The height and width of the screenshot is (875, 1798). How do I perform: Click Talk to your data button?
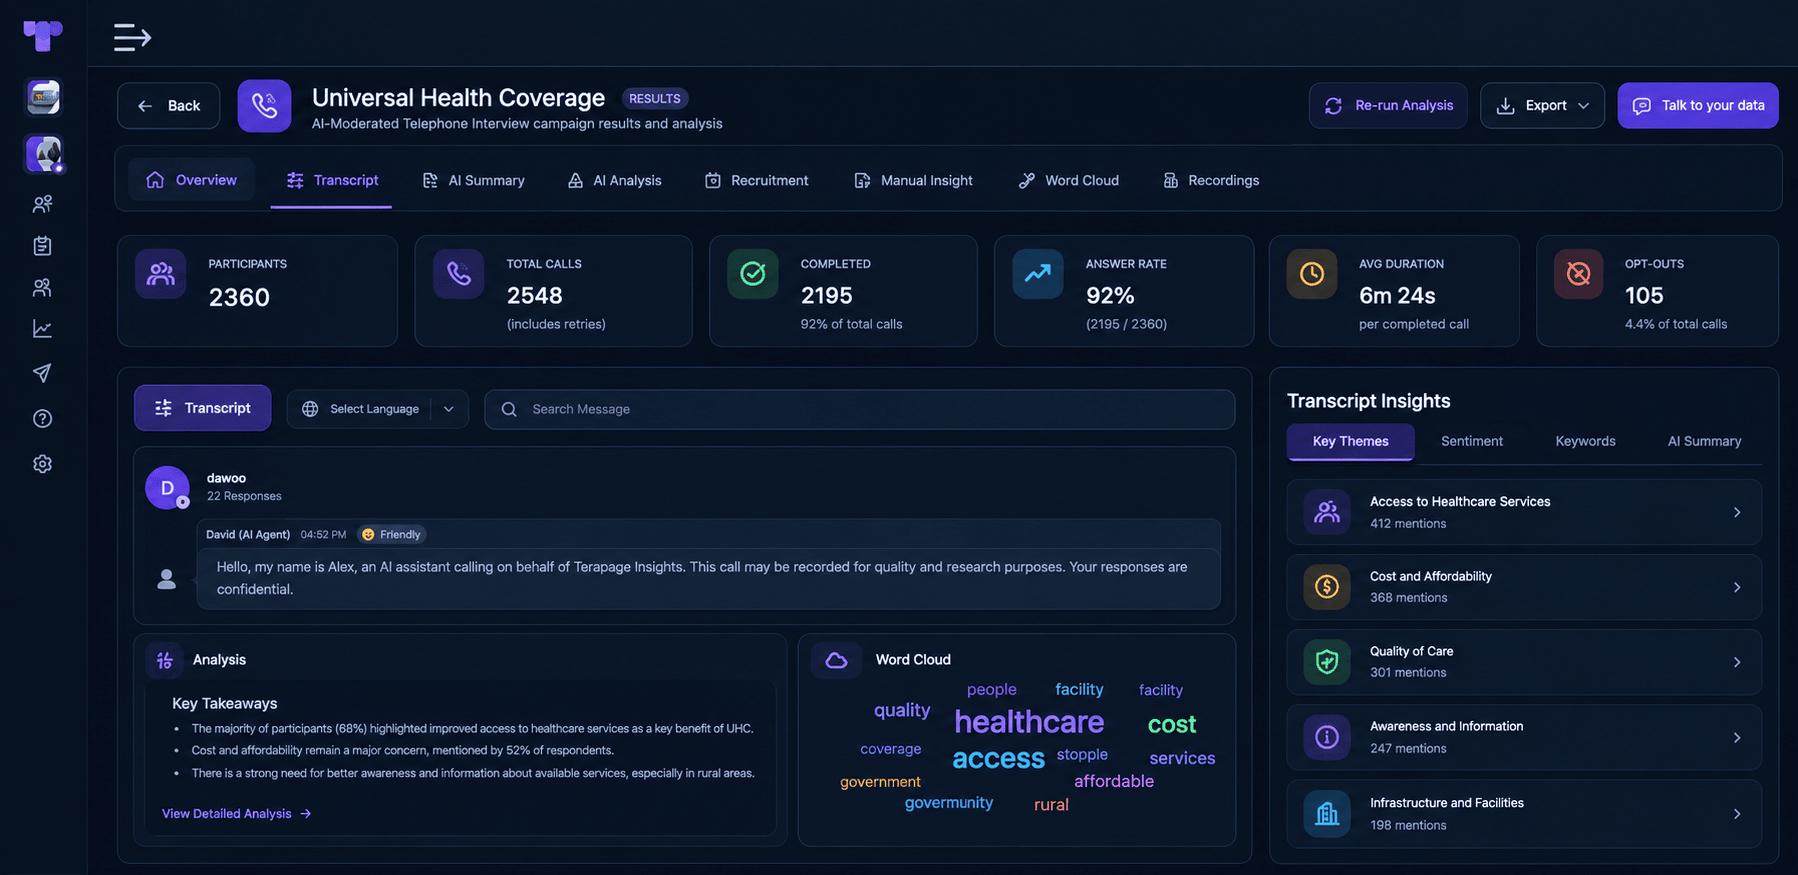tap(1698, 106)
